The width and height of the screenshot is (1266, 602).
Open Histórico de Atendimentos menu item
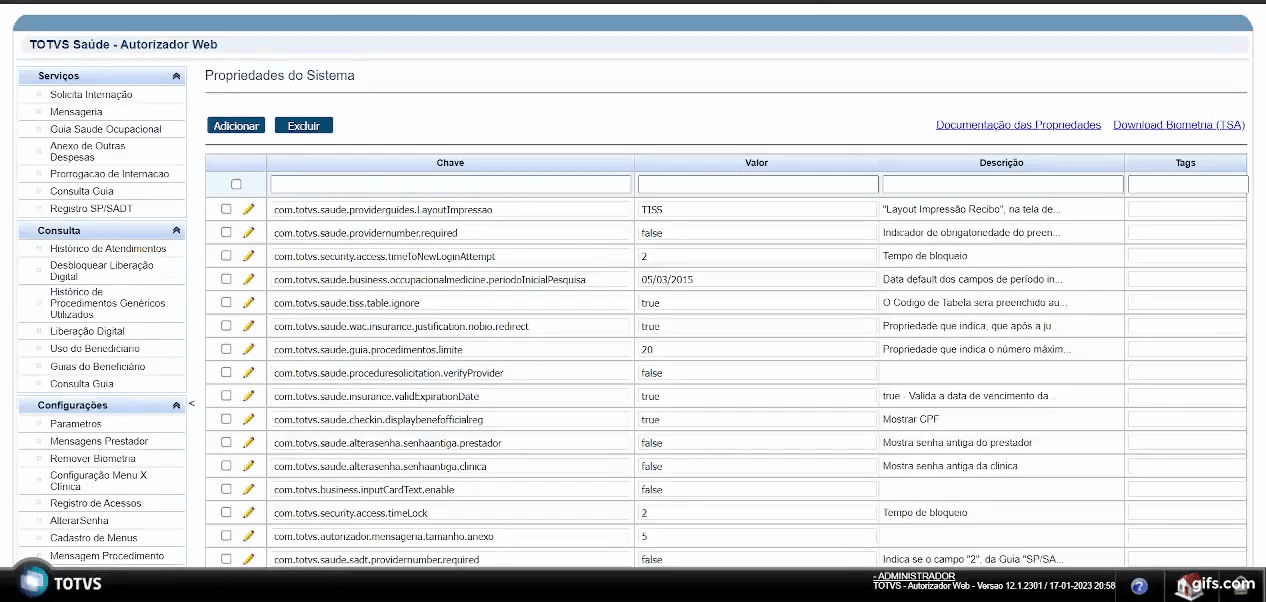point(108,249)
